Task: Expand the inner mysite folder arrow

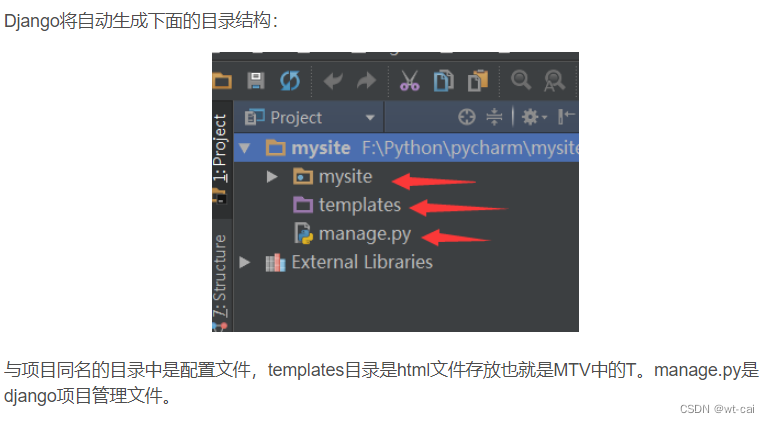Action: point(272,176)
